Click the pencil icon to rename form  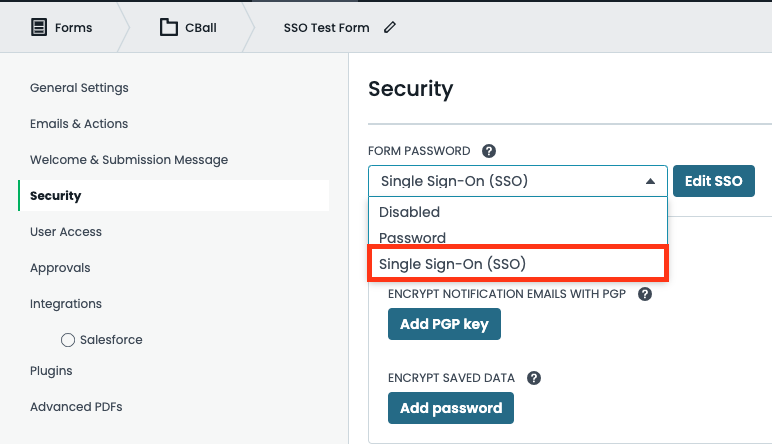pyautogui.click(x=390, y=28)
